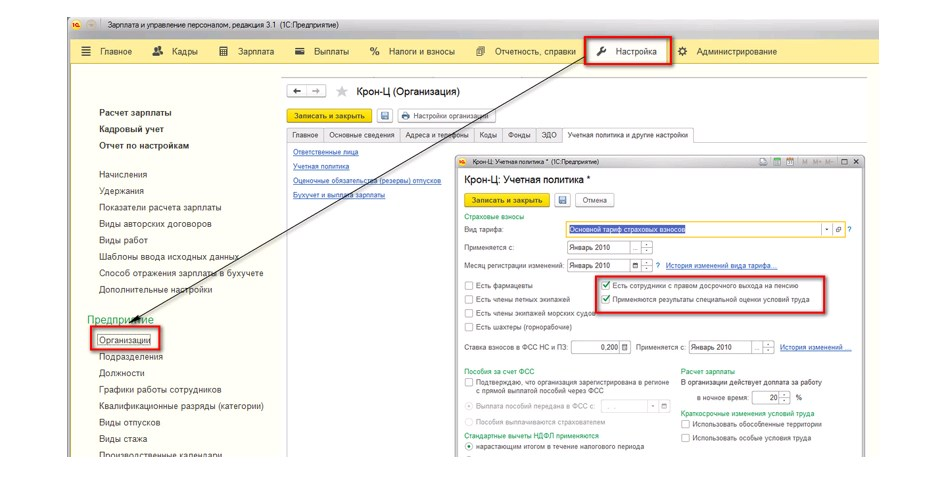This screenshot has width=929, height=501.
Task: Open the Выплаты section
Action: tap(322, 52)
